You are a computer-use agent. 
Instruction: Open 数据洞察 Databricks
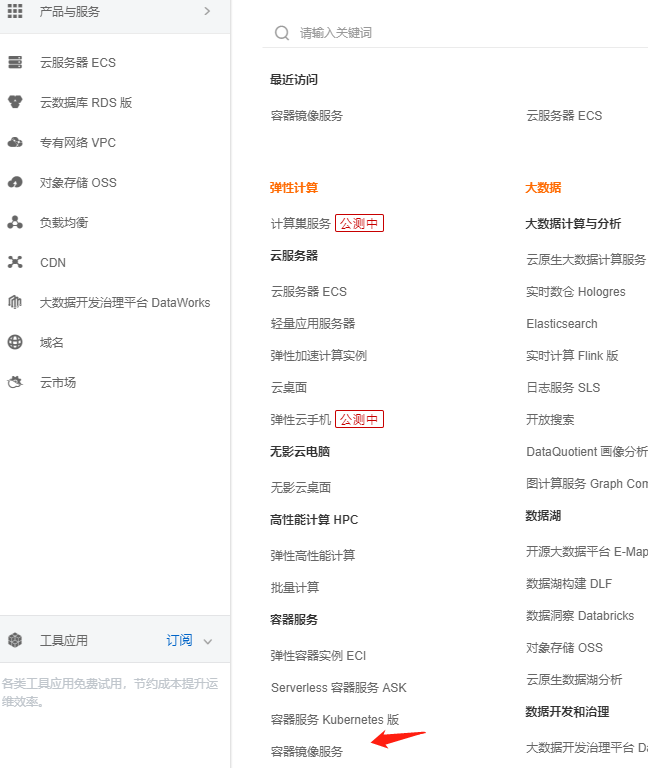tap(580, 616)
